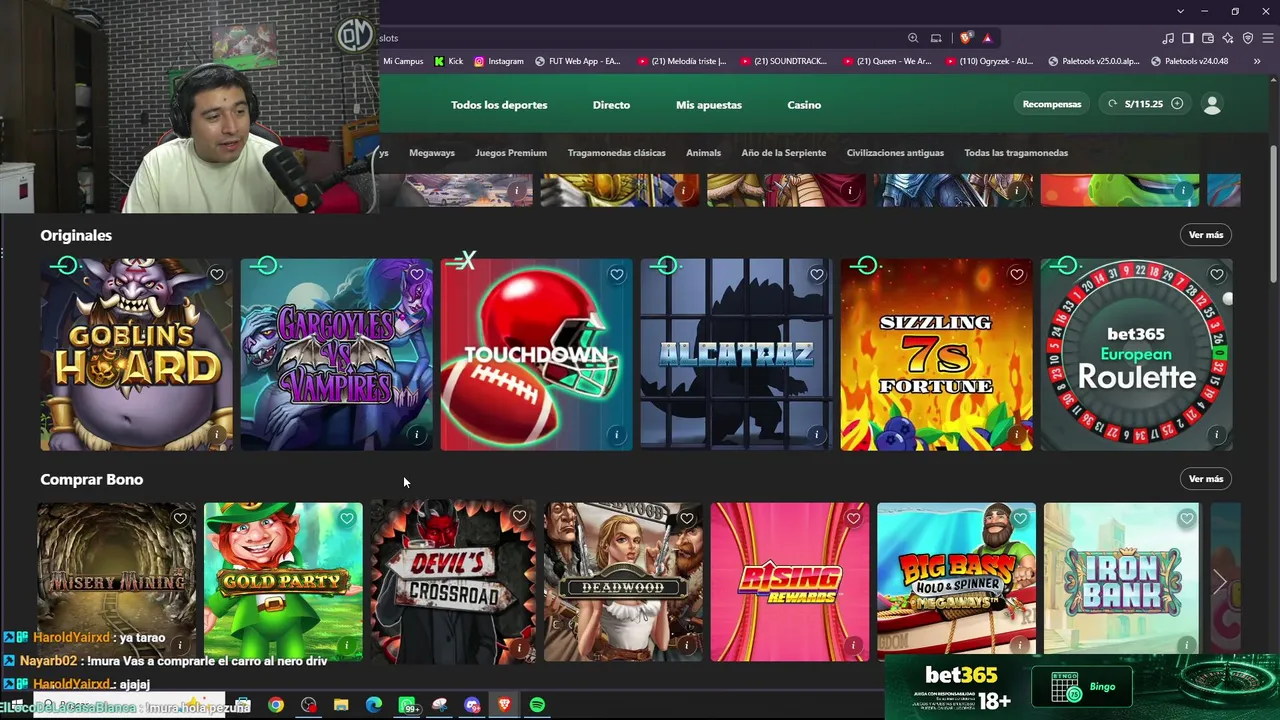This screenshot has width=1280, height=720.
Task: Show Iron Bank info icon
Action: pos(1187,645)
